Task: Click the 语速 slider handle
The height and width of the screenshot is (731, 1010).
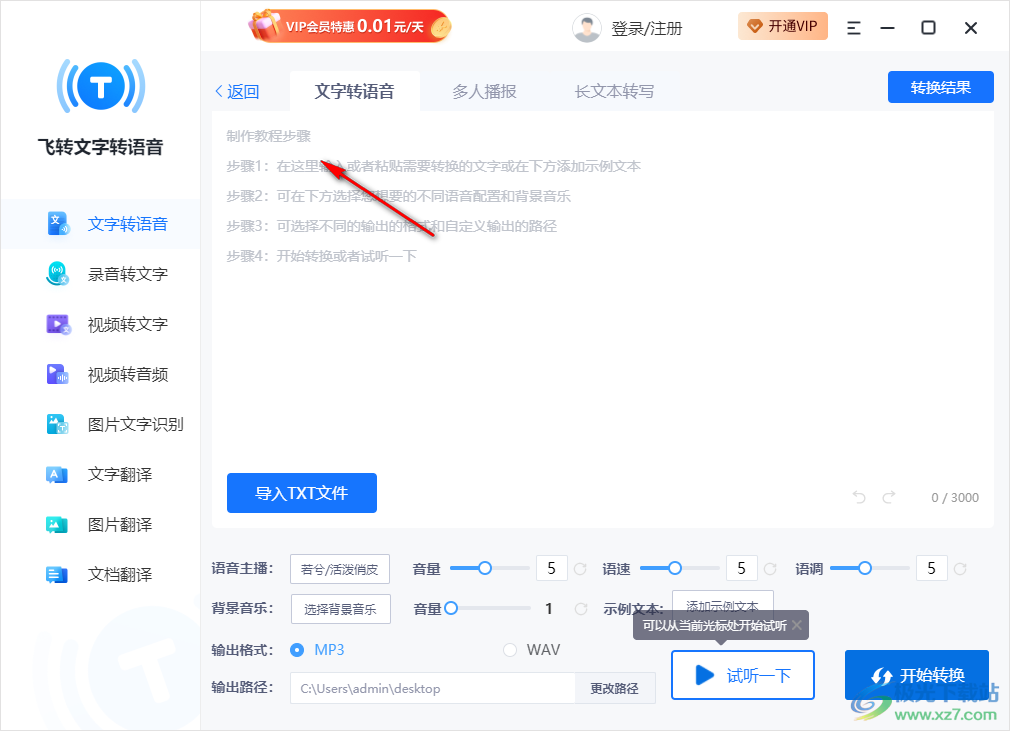Action: click(x=674, y=568)
